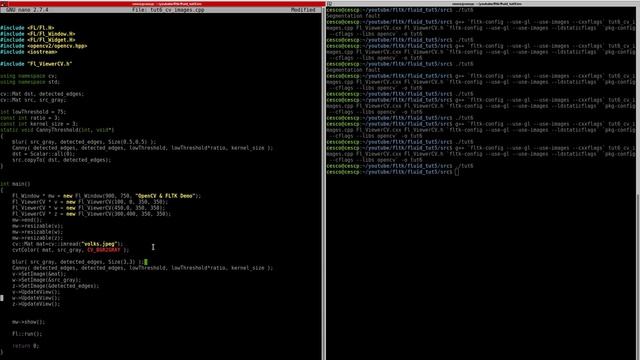Click the empty shell prompt on the terminal's last line
Screen dimensions: 640x360
392,172
